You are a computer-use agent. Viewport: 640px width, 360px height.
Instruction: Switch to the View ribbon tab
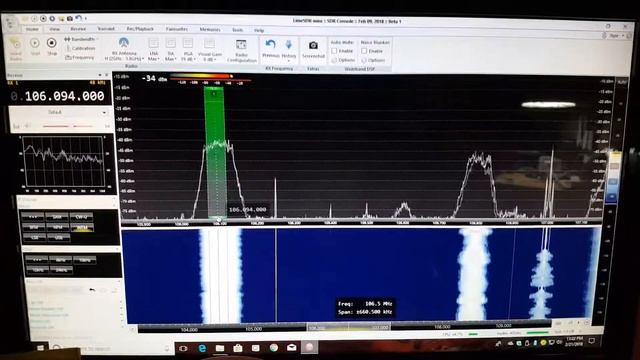[54, 29]
